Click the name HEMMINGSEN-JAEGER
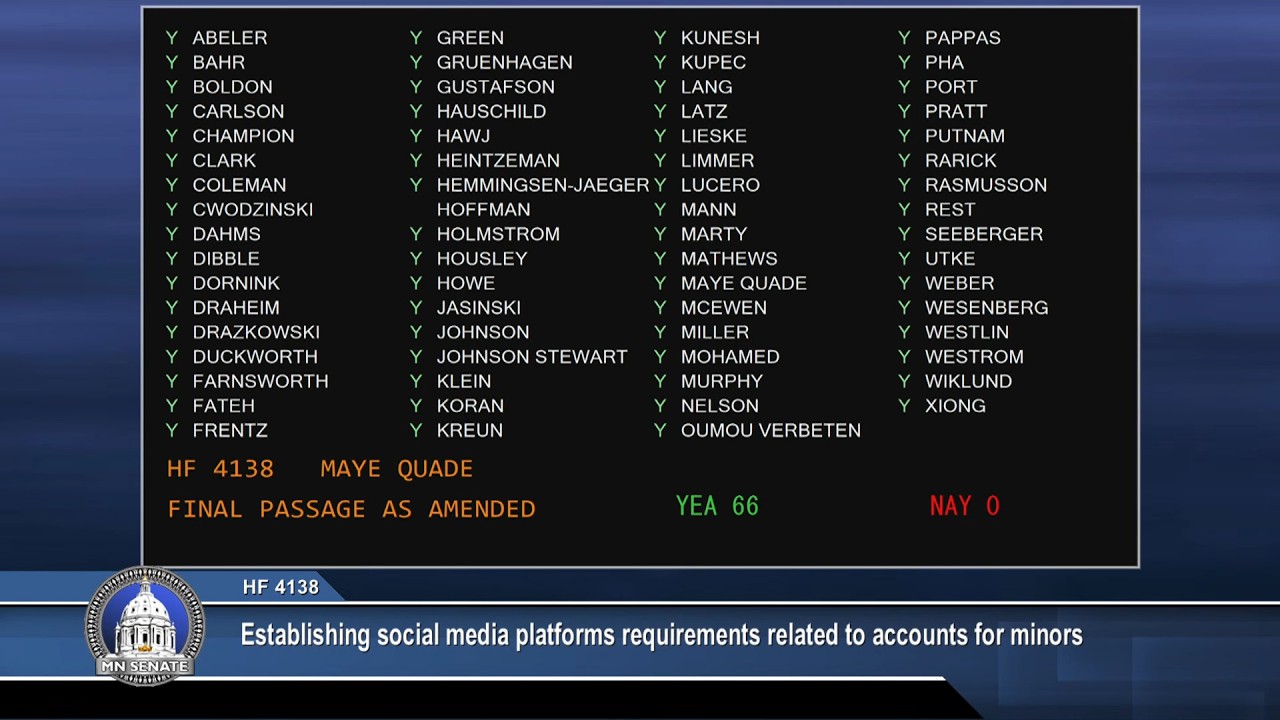1280x720 pixels. (x=543, y=185)
